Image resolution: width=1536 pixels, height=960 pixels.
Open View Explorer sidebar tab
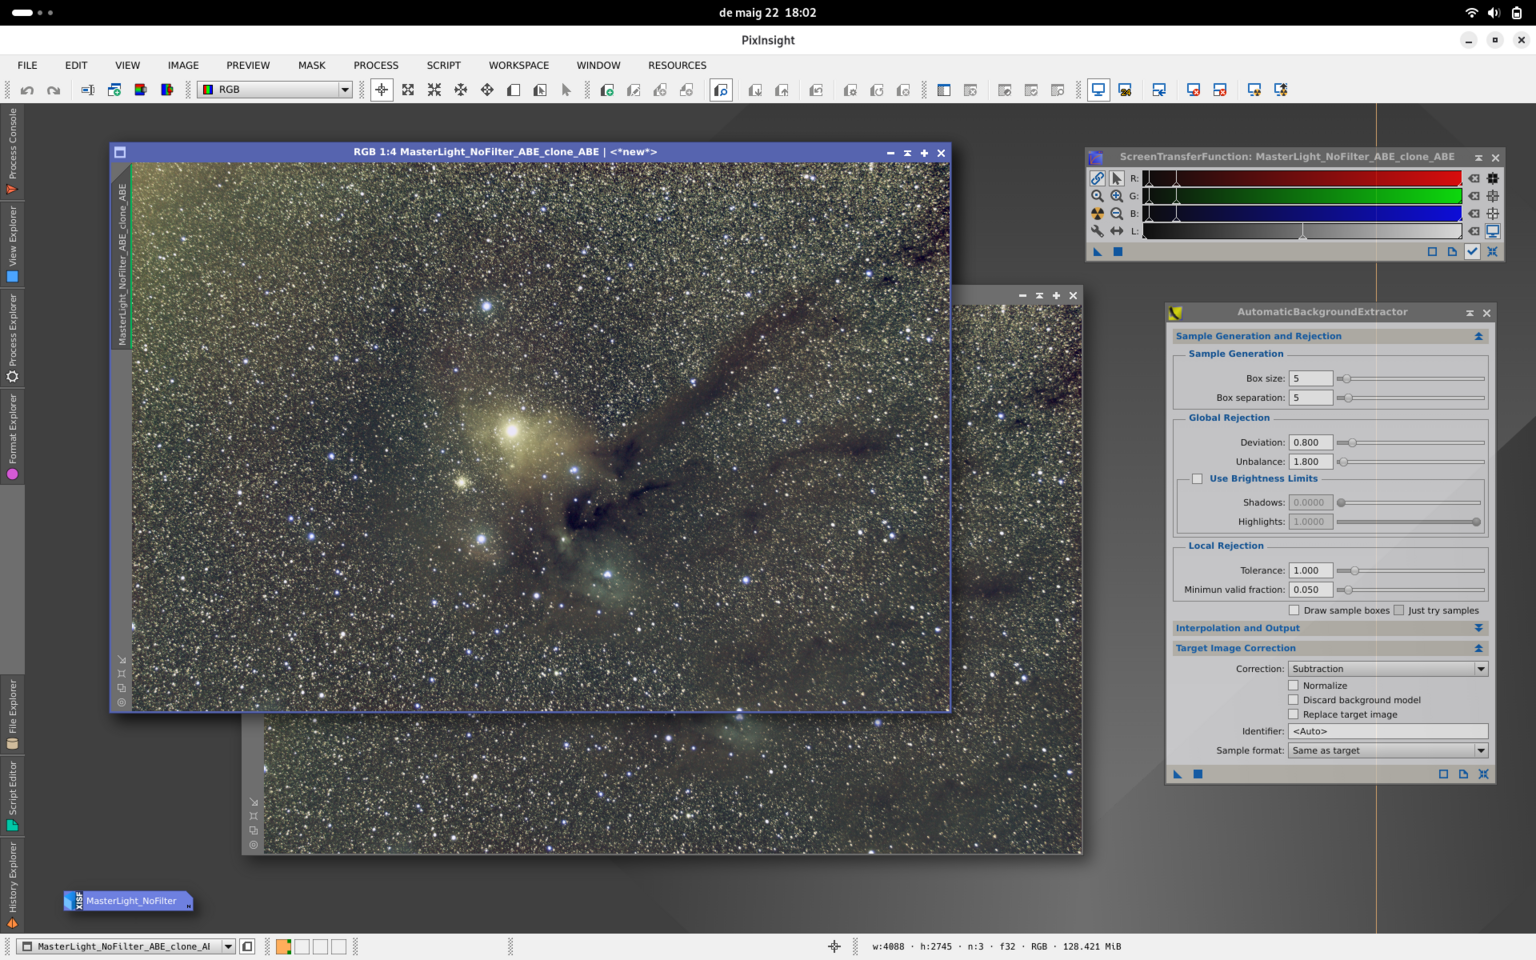(12, 245)
